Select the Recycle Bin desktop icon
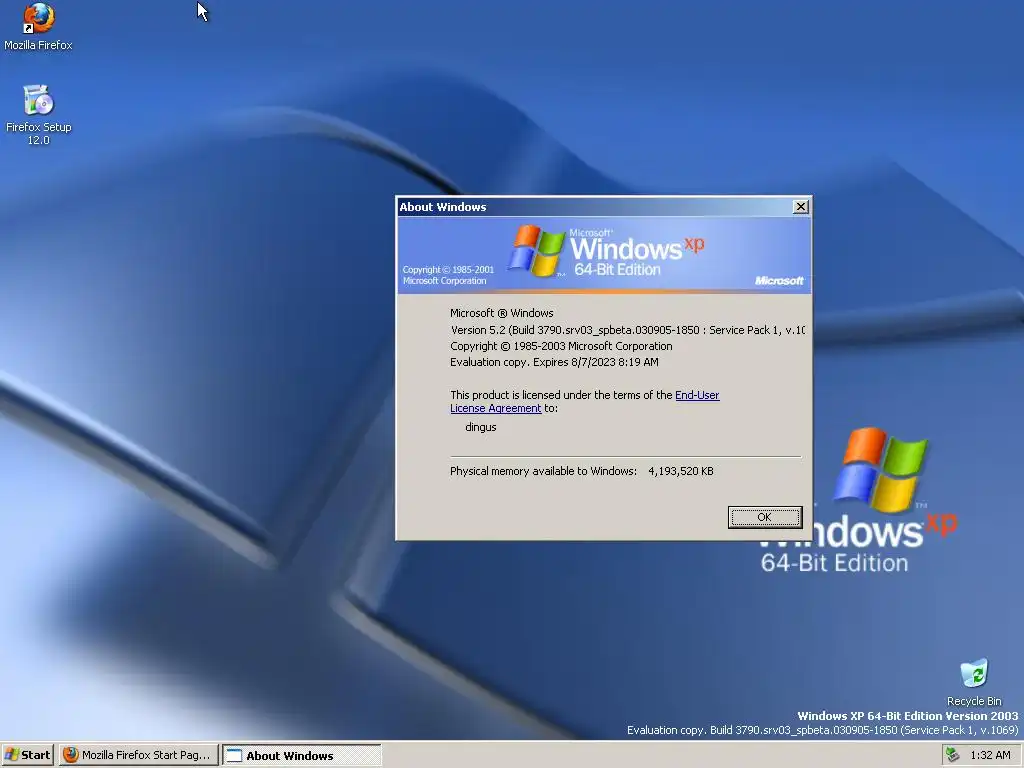 974,682
